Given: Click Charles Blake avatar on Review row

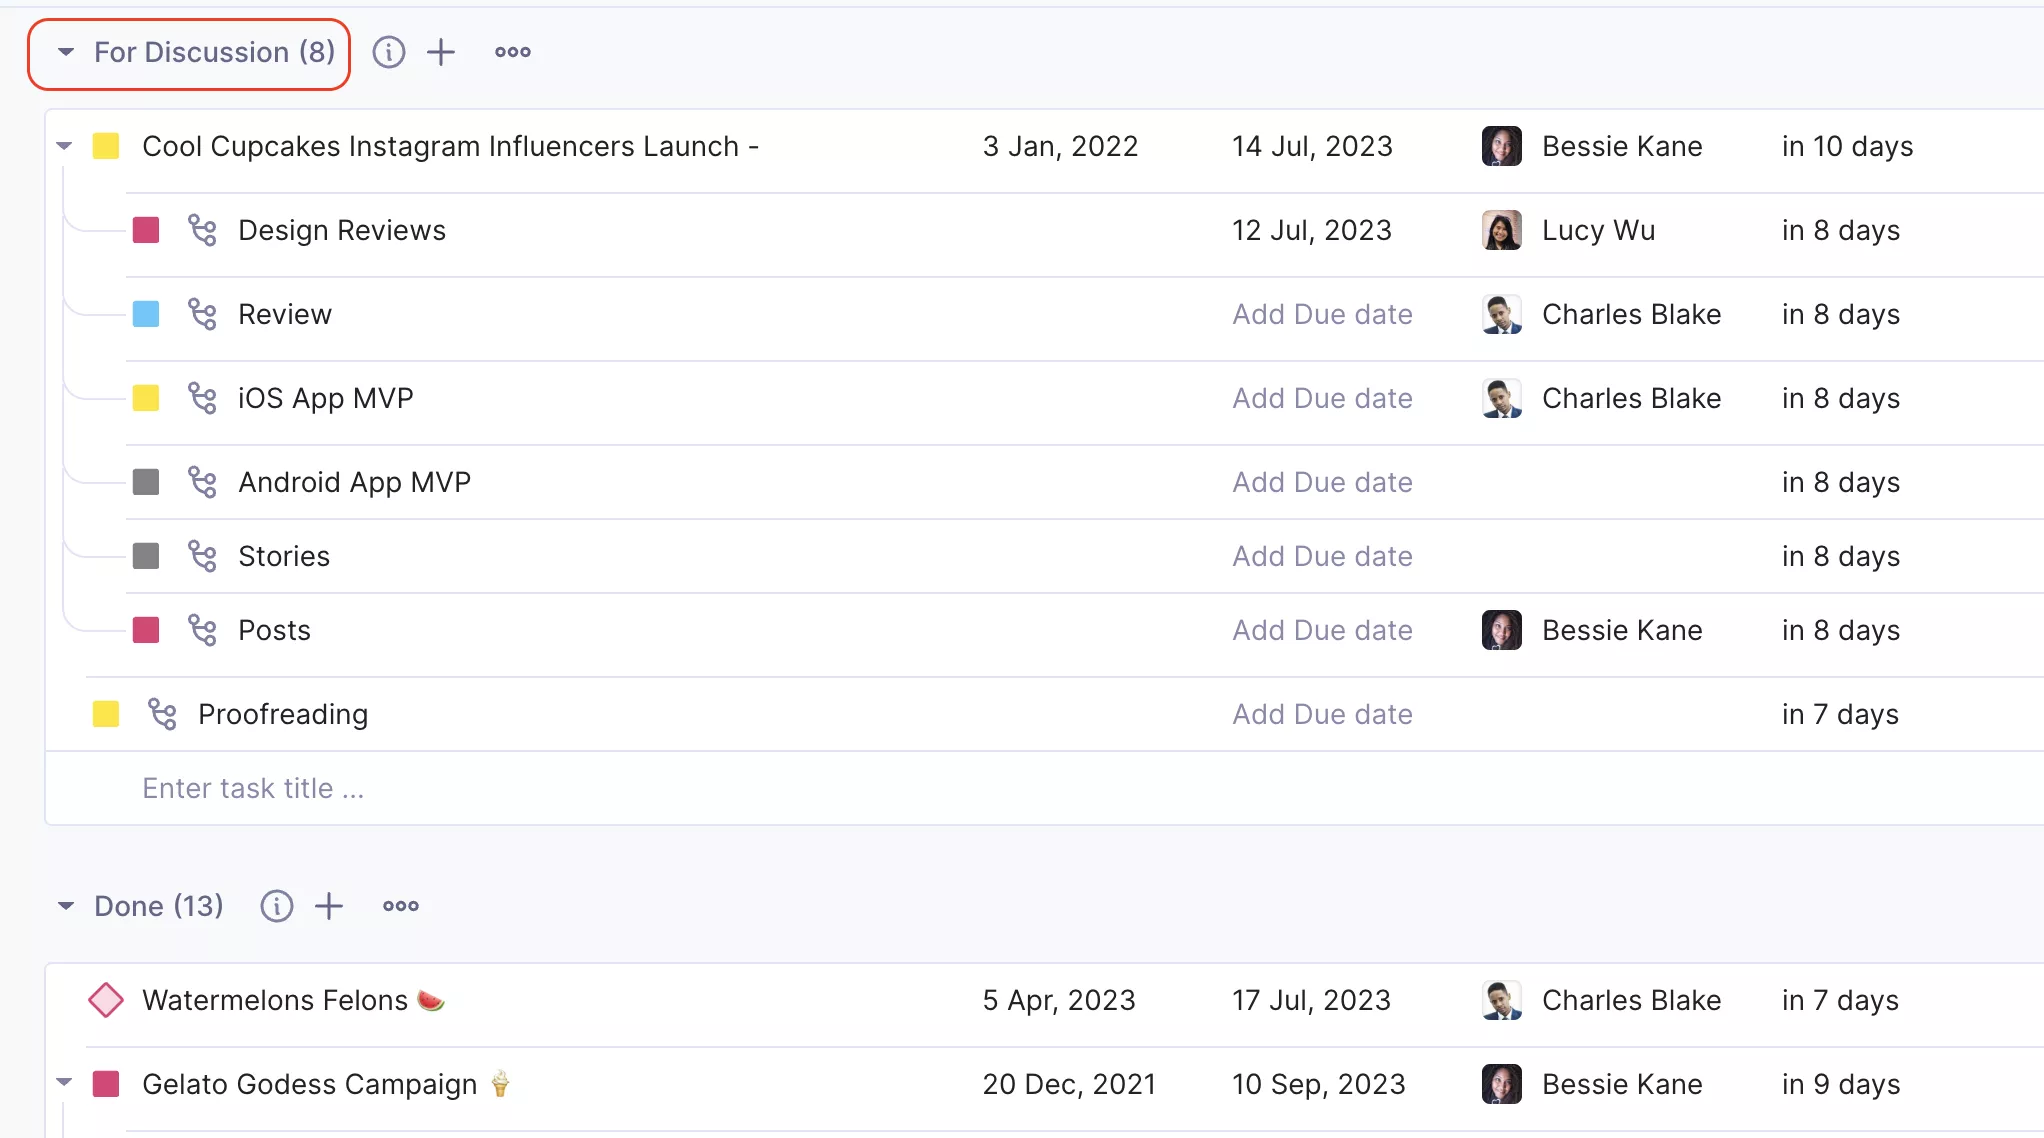Looking at the screenshot, I should (x=1502, y=314).
